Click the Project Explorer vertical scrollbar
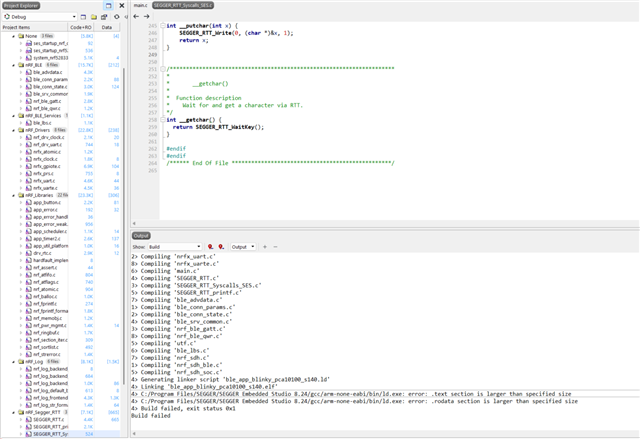 click(124, 224)
